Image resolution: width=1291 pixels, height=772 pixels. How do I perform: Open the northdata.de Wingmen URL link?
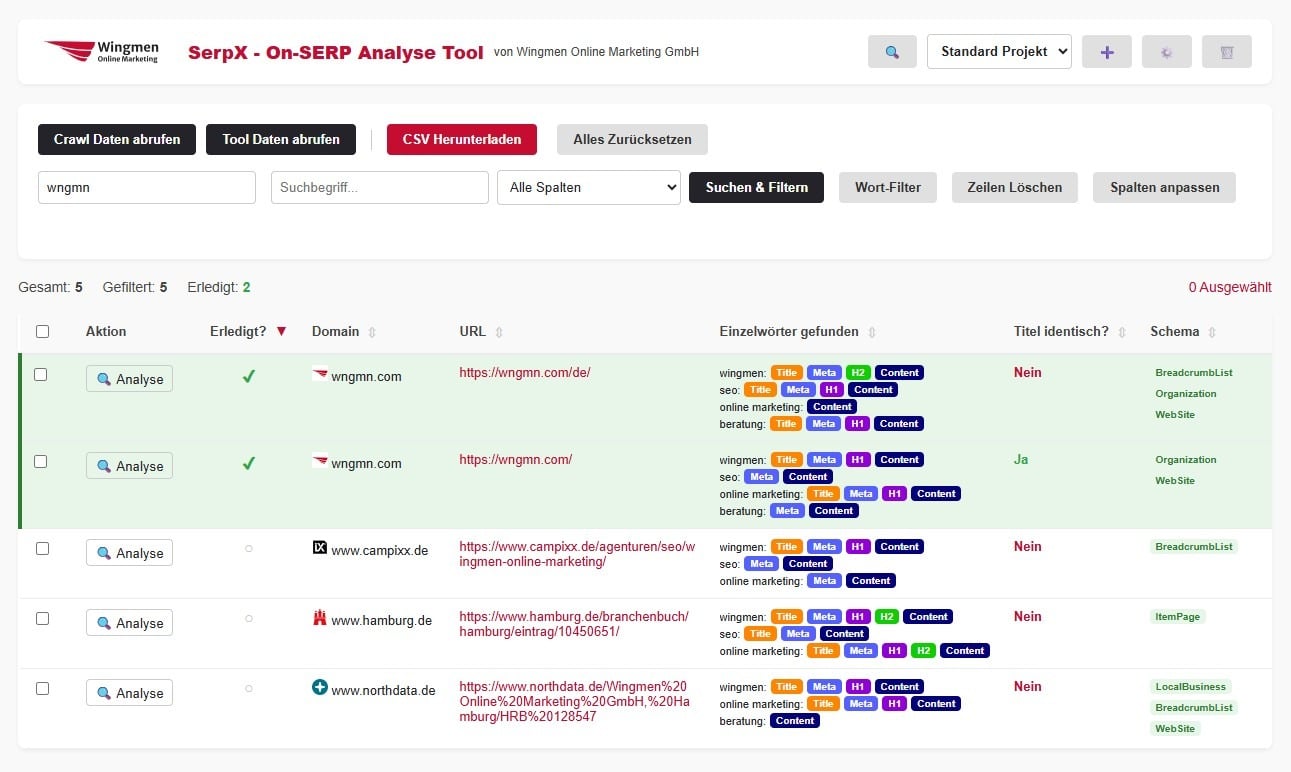[x=574, y=701]
